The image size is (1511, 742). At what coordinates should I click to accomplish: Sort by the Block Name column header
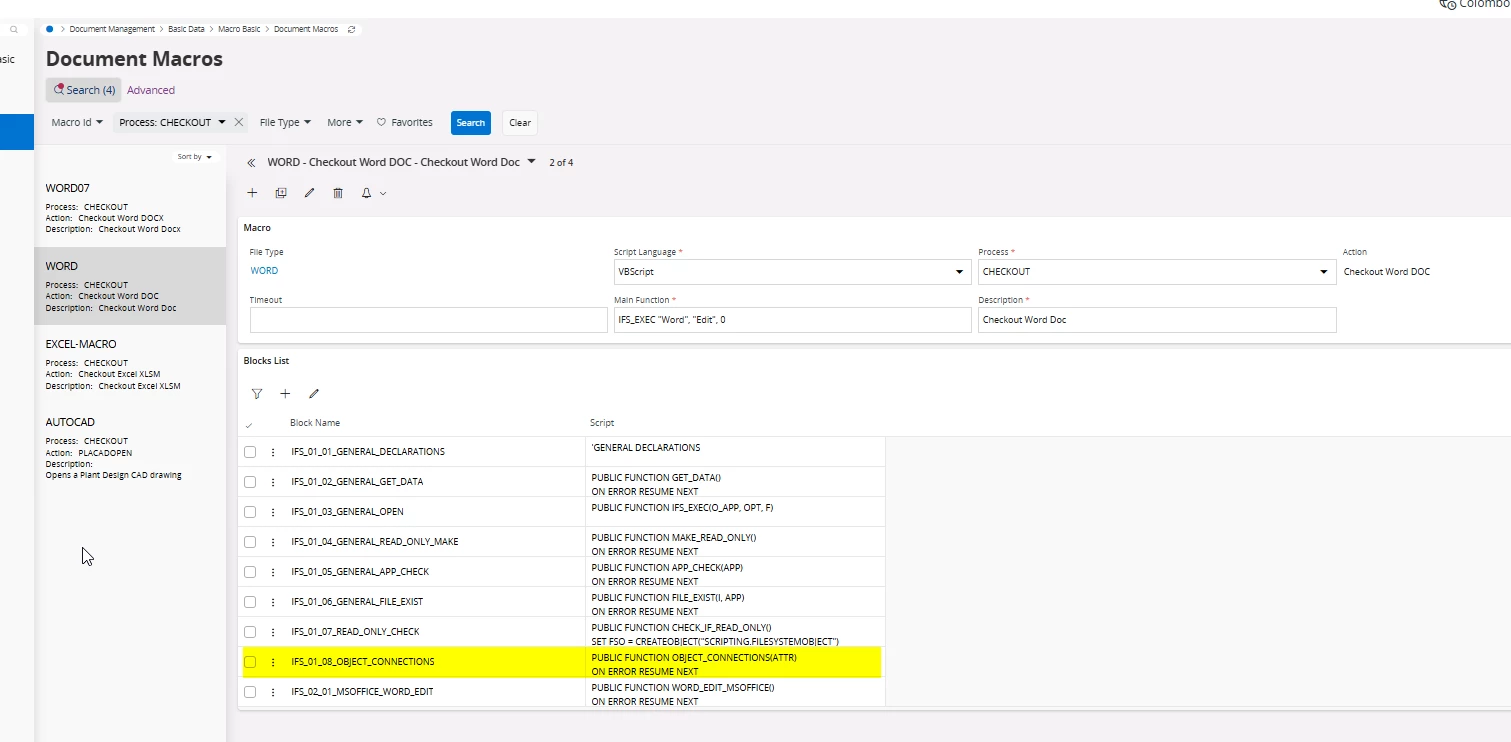(x=315, y=423)
